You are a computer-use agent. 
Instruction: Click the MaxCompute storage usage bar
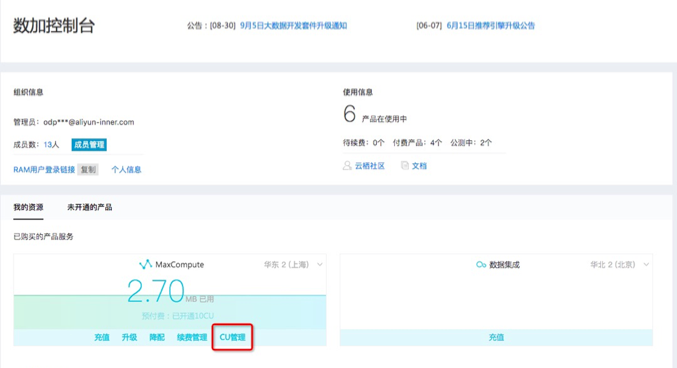click(170, 312)
